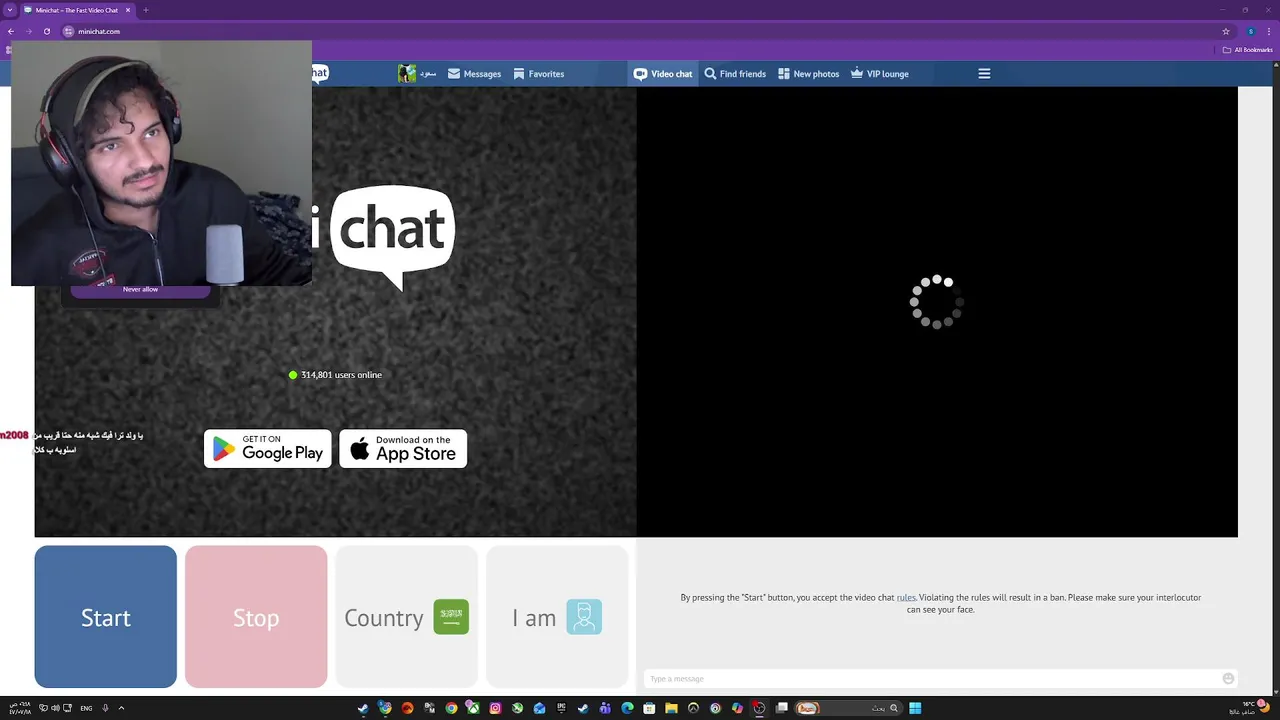Click the Download on the App Store badge
Viewport: 1280px width, 720px height.
[403, 449]
